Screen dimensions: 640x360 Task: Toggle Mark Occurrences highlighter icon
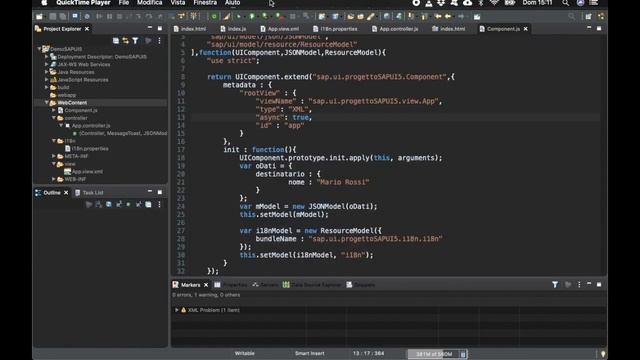(x=227, y=16)
